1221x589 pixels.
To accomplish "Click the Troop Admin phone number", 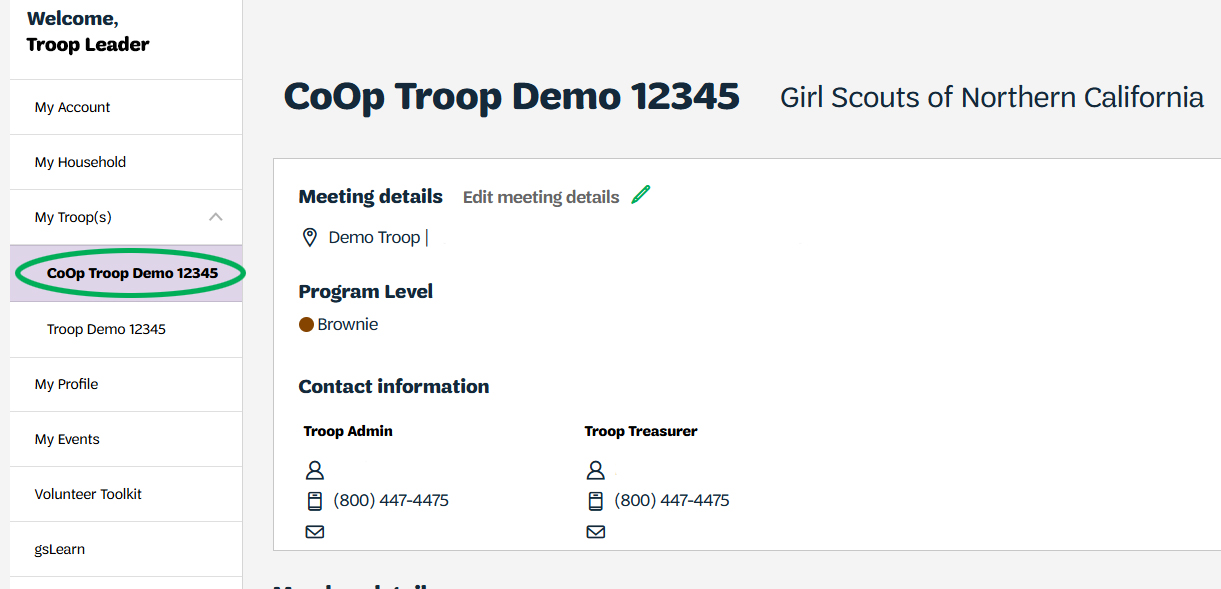I will pos(391,500).
